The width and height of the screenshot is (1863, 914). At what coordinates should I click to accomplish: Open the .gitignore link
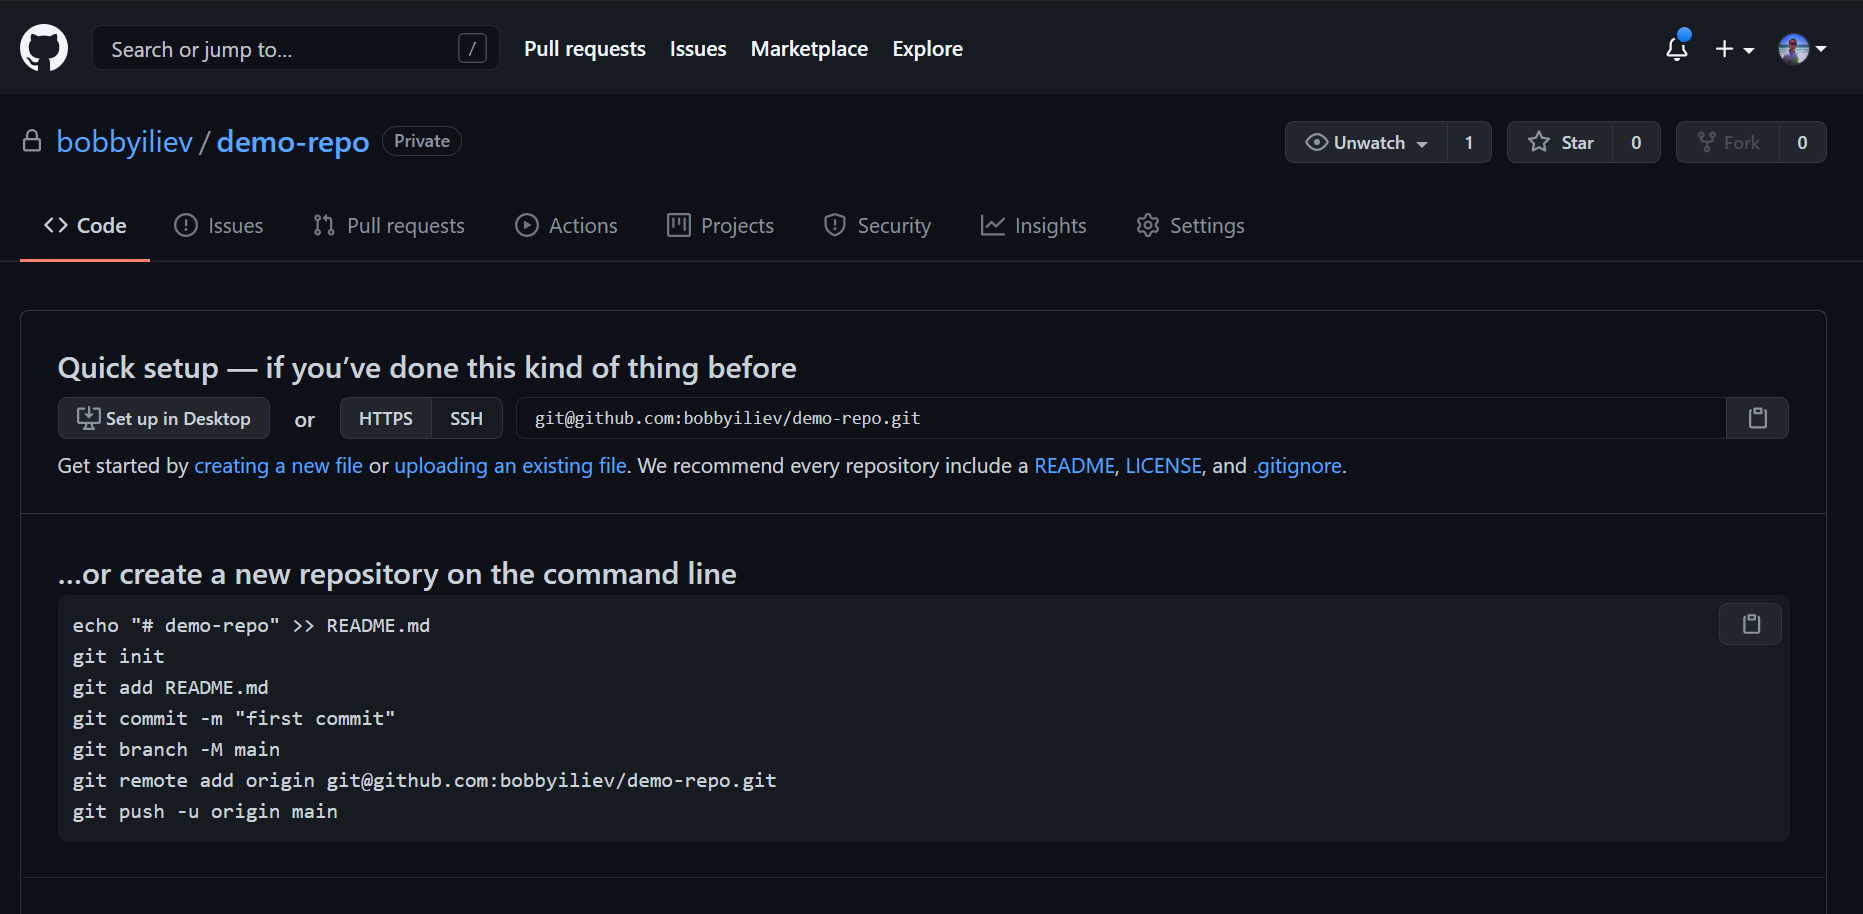pyautogui.click(x=1298, y=466)
